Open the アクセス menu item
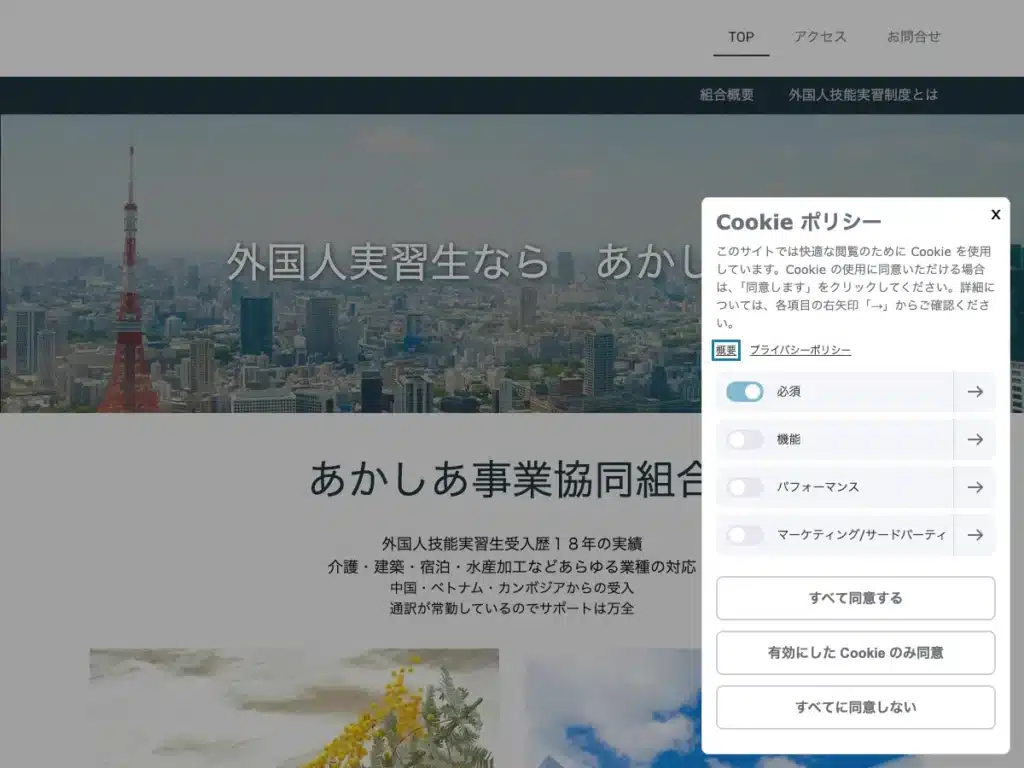 820,37
